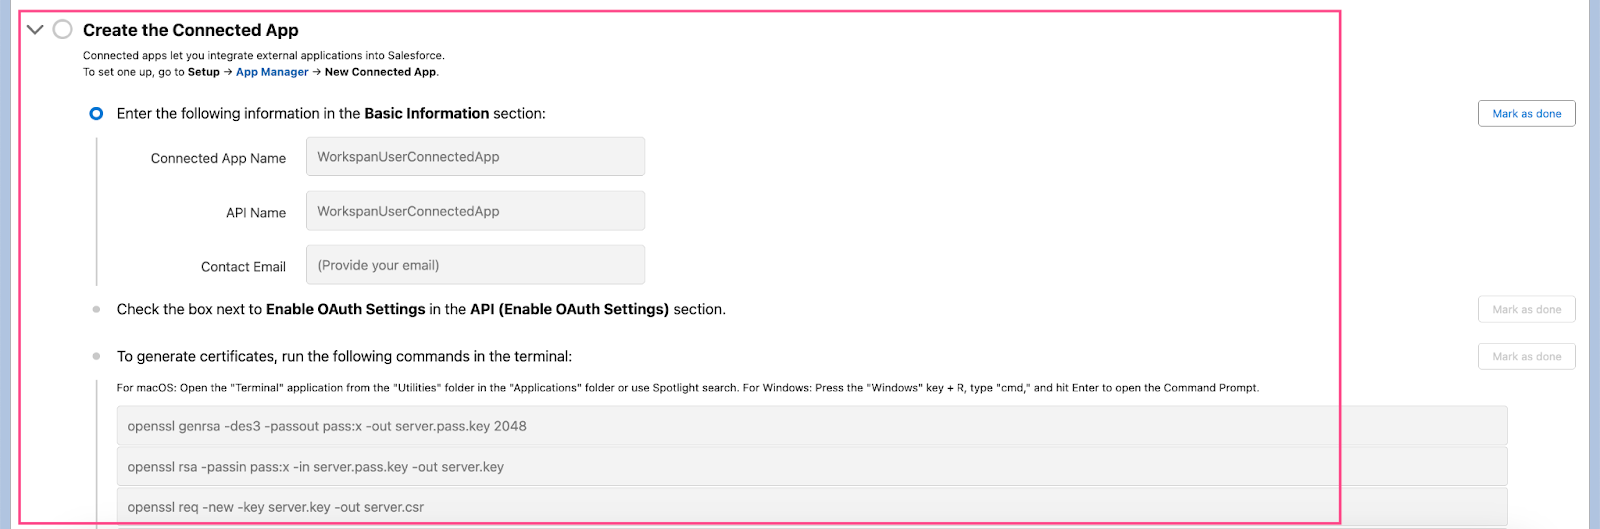Click Mark as done for Enable OAuth Settings
1600x529 pixels.
pyautogui.click(x=1526, y=310)
